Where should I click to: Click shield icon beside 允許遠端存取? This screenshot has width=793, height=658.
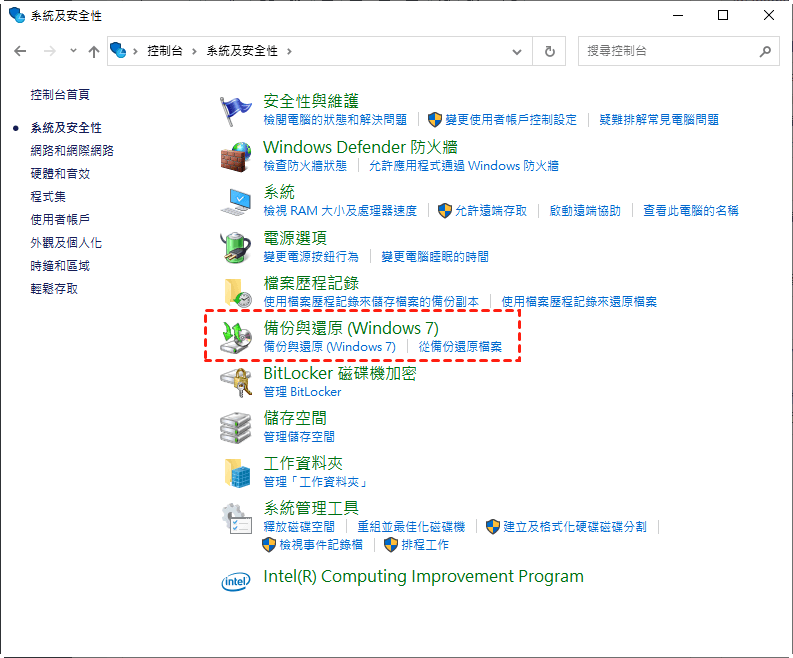click(x=445, y=211)
